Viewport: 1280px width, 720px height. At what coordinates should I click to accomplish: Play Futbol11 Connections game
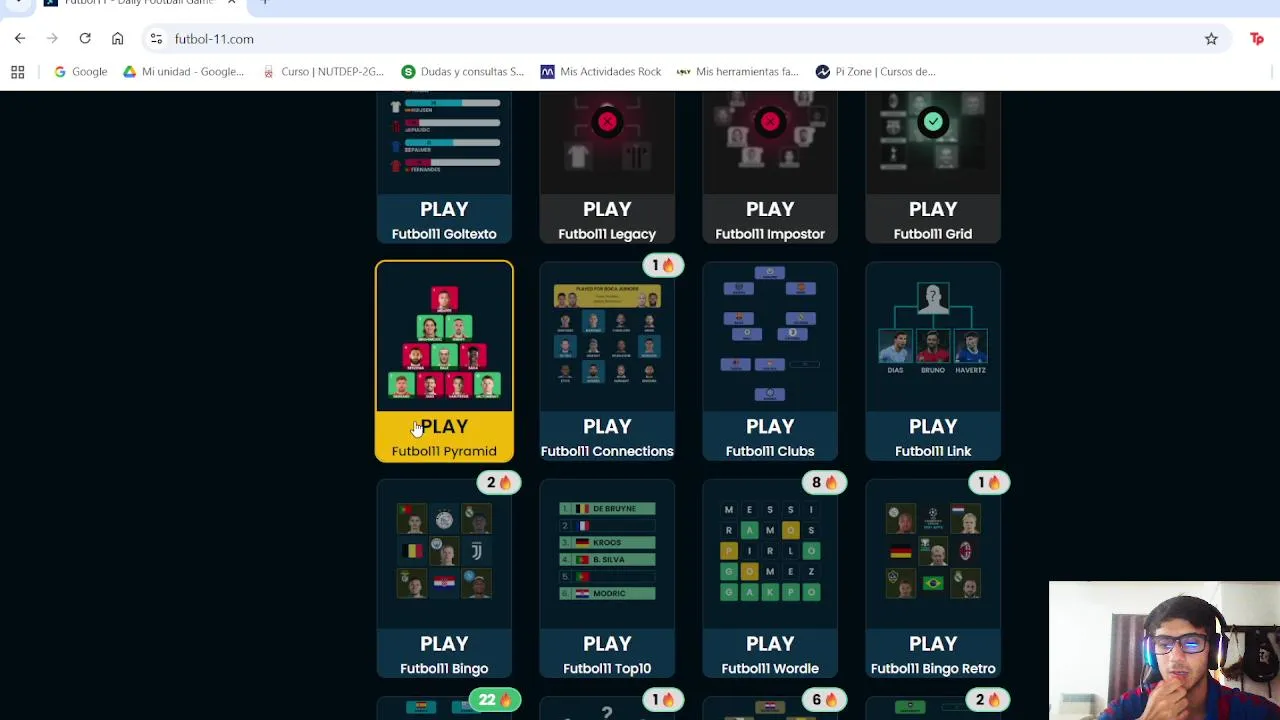(607, 437)
